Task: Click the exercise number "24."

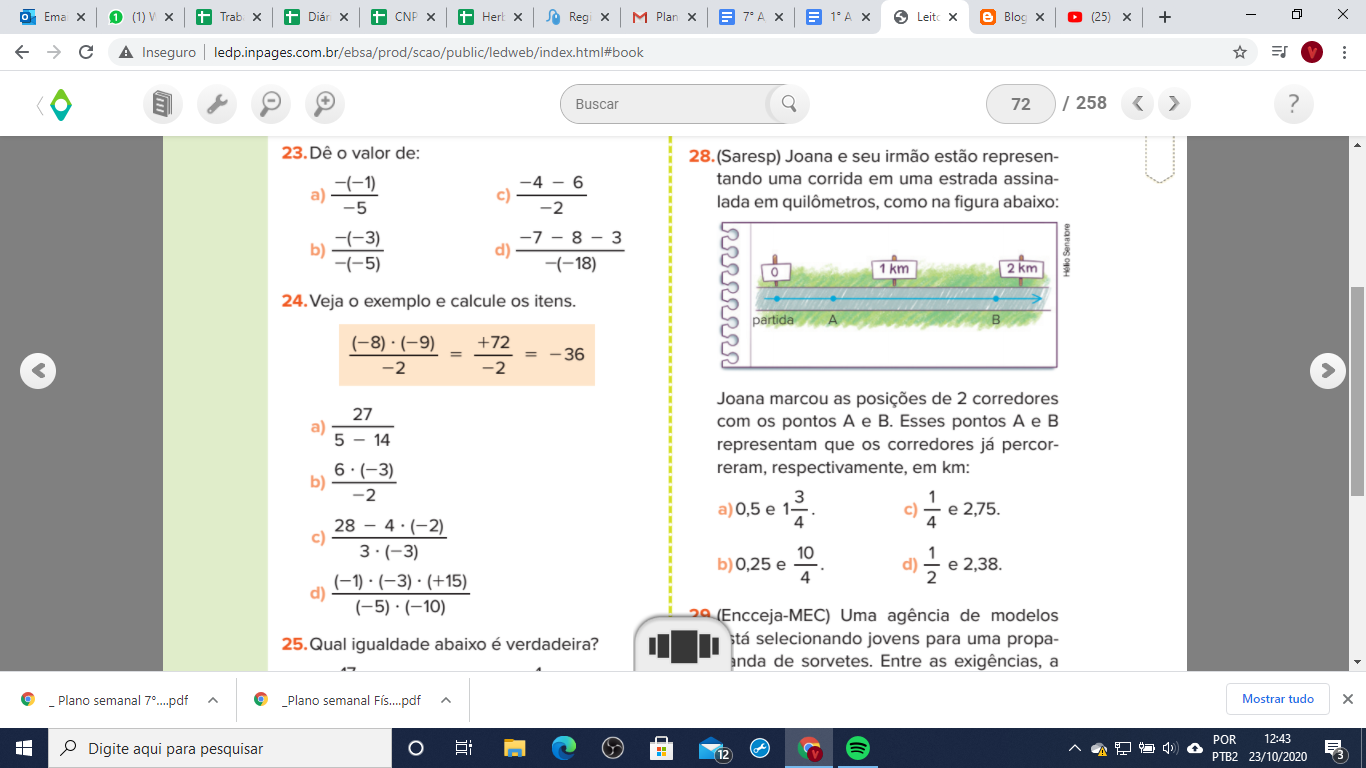Action: (x=294, y=301)
